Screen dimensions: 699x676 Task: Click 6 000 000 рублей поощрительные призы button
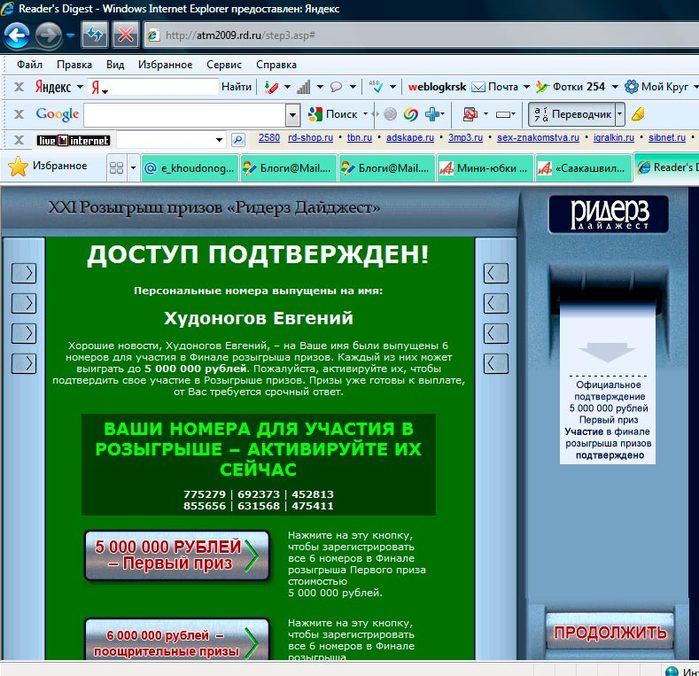[177, 640]
